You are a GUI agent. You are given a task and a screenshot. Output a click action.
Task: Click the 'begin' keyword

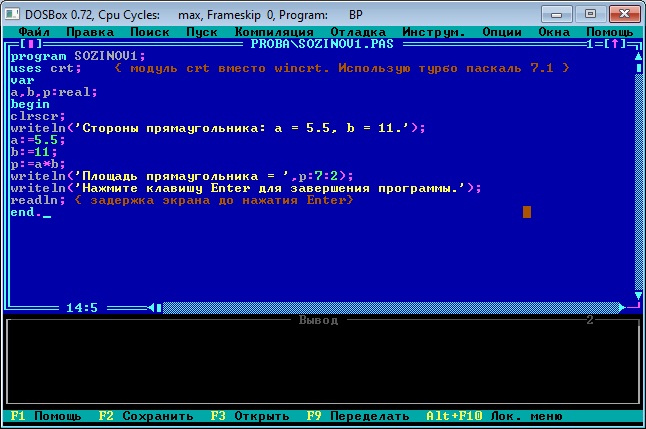tap(30, 104)
